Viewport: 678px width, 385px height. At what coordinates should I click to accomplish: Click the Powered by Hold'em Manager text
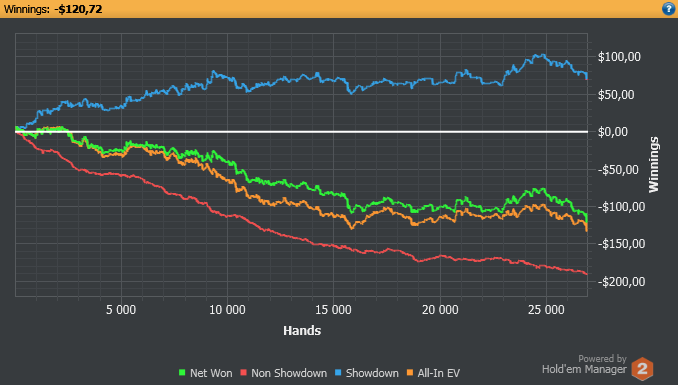[584, 364]
